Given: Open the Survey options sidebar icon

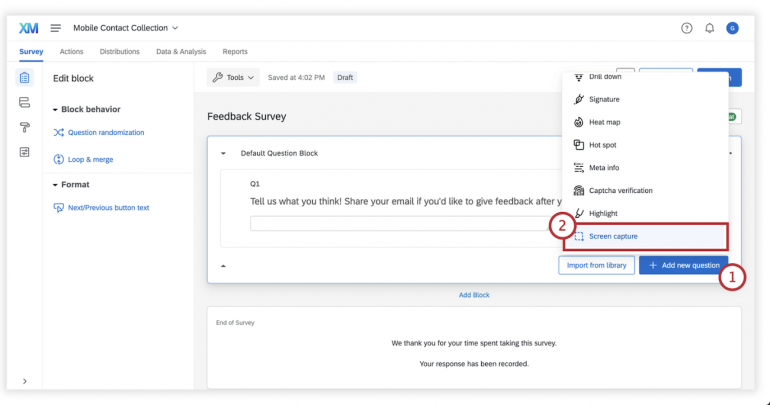Looking at the screenshot, I should click(24, 152).
